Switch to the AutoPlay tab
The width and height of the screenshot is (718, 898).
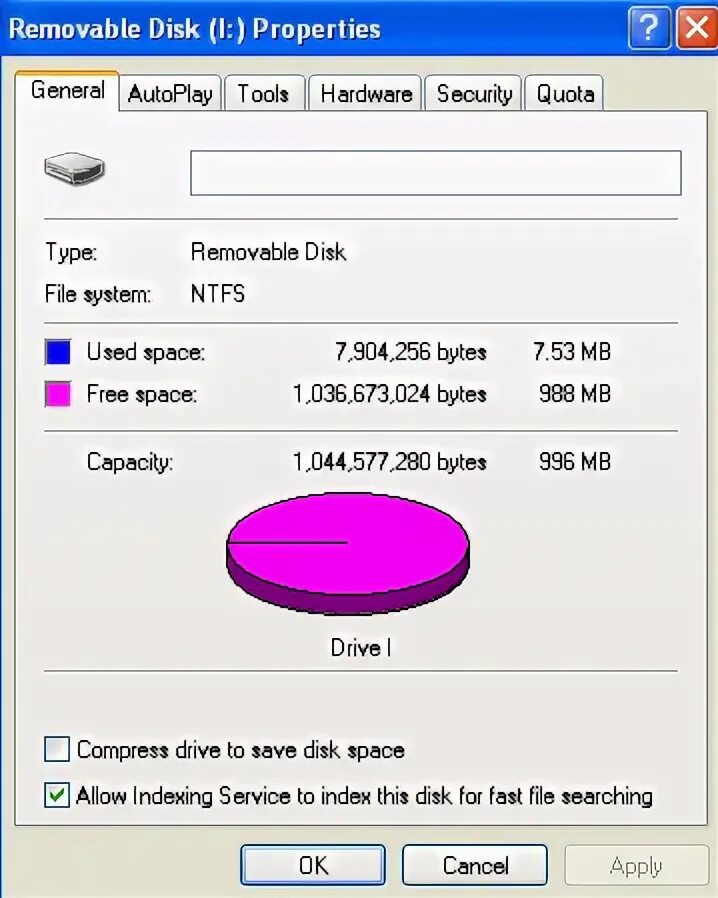pyautogui.click(x=170, y=93)
